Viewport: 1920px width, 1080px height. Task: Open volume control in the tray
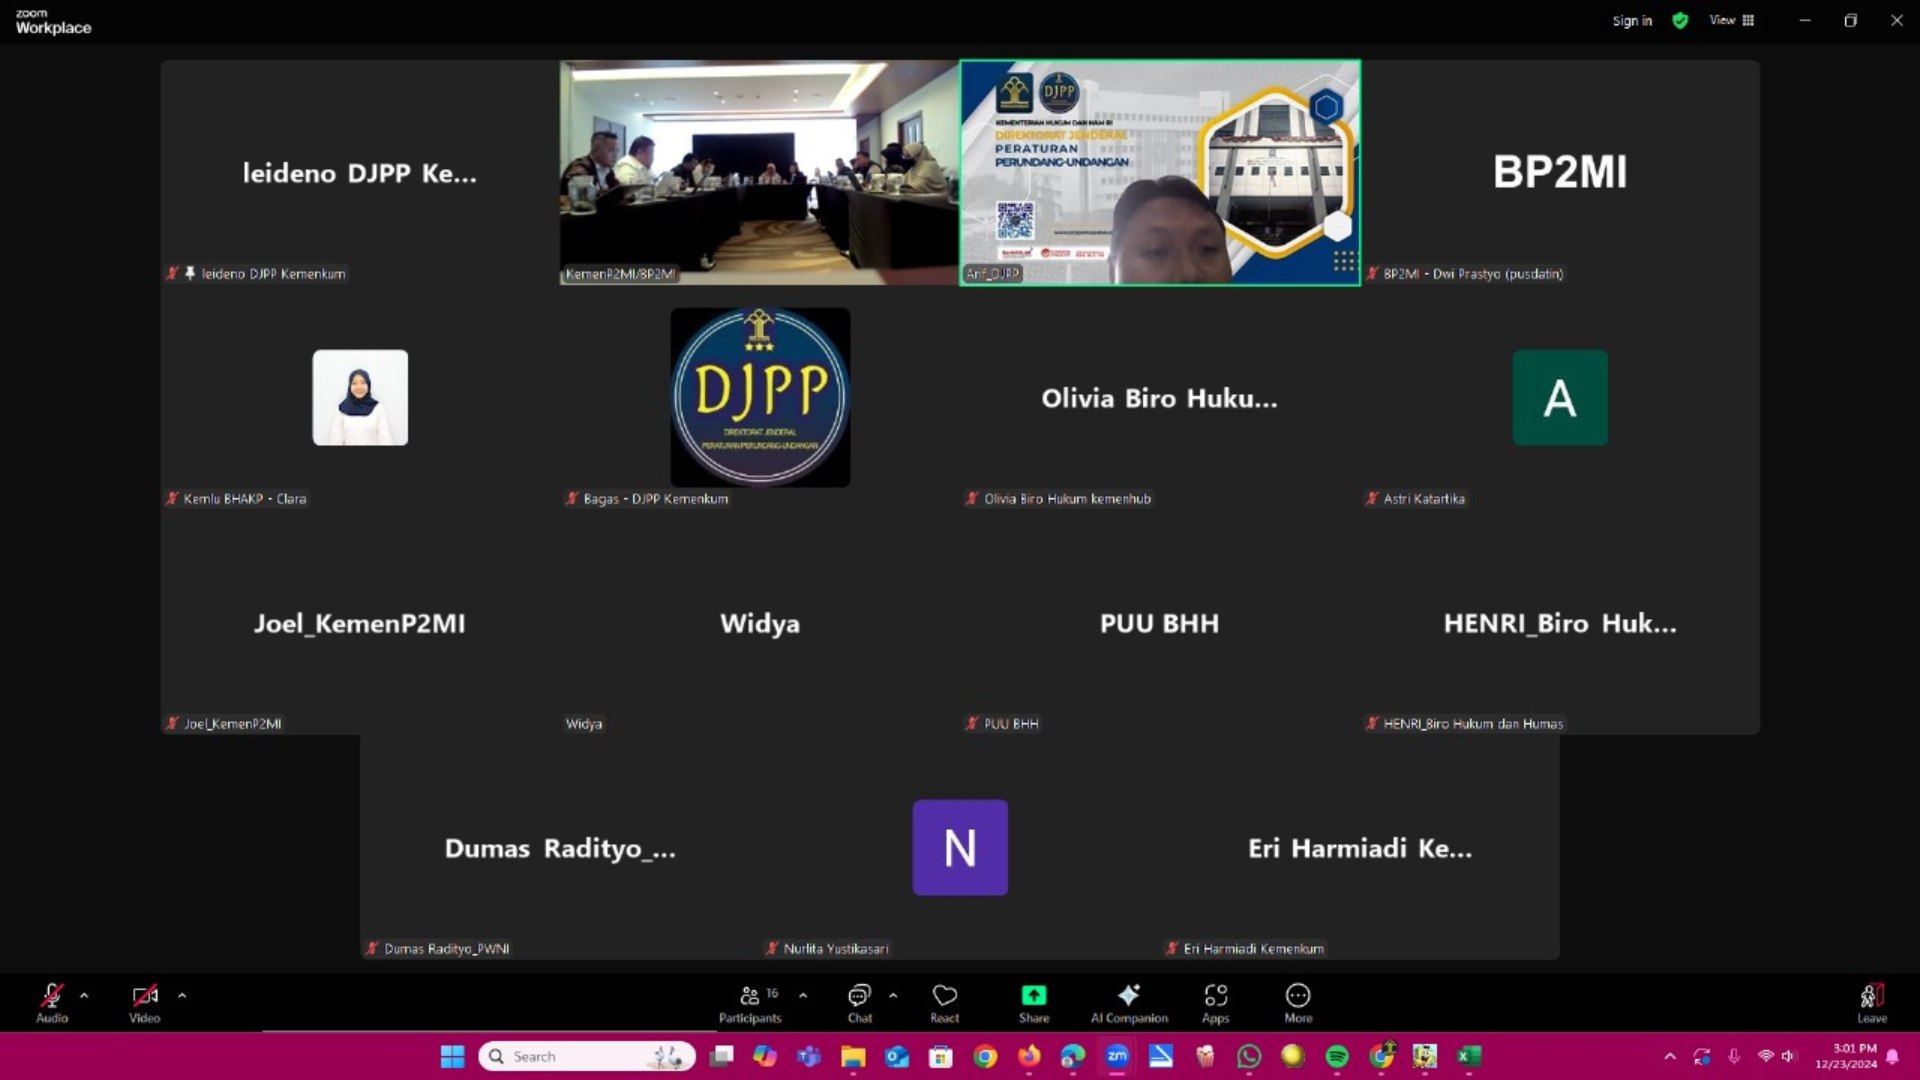(x=1788, y=1056)
